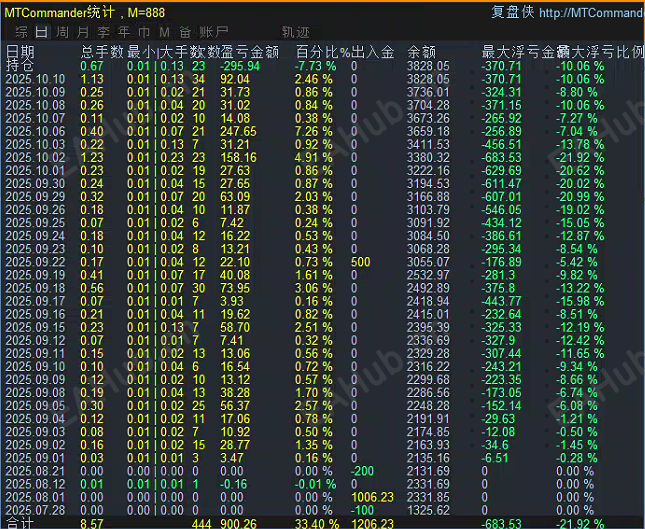Click balance 3704.28 for 2025.10.08
This screenshot has width=645, height=529.
pyautogui.click(x=428, y=105)
